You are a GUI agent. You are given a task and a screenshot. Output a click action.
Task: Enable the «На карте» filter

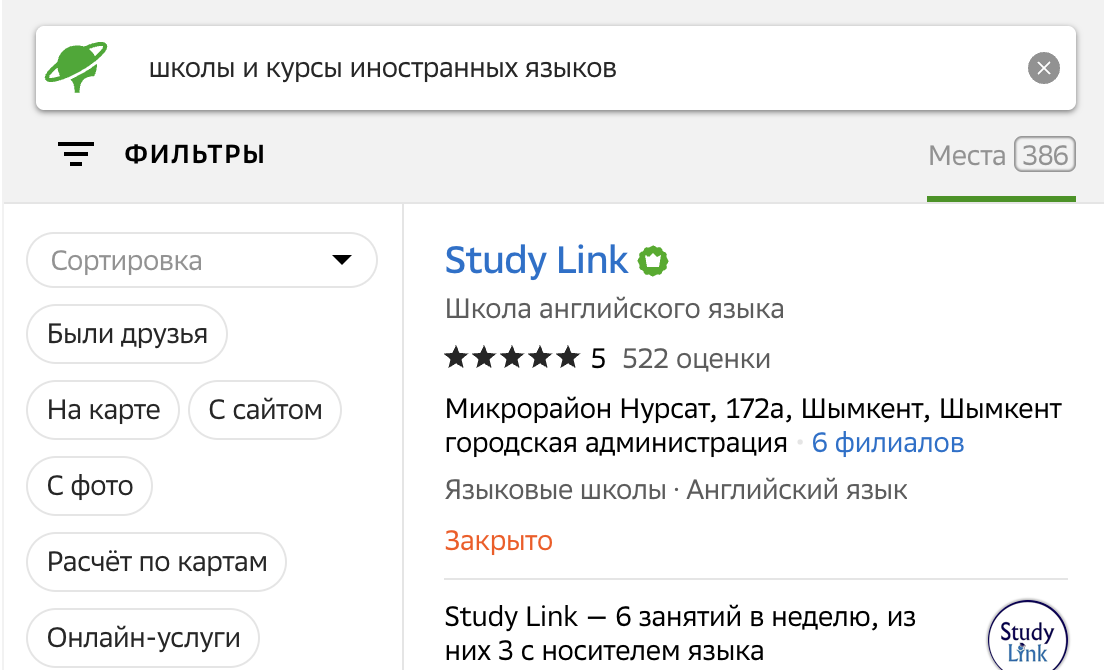[102, 409]
